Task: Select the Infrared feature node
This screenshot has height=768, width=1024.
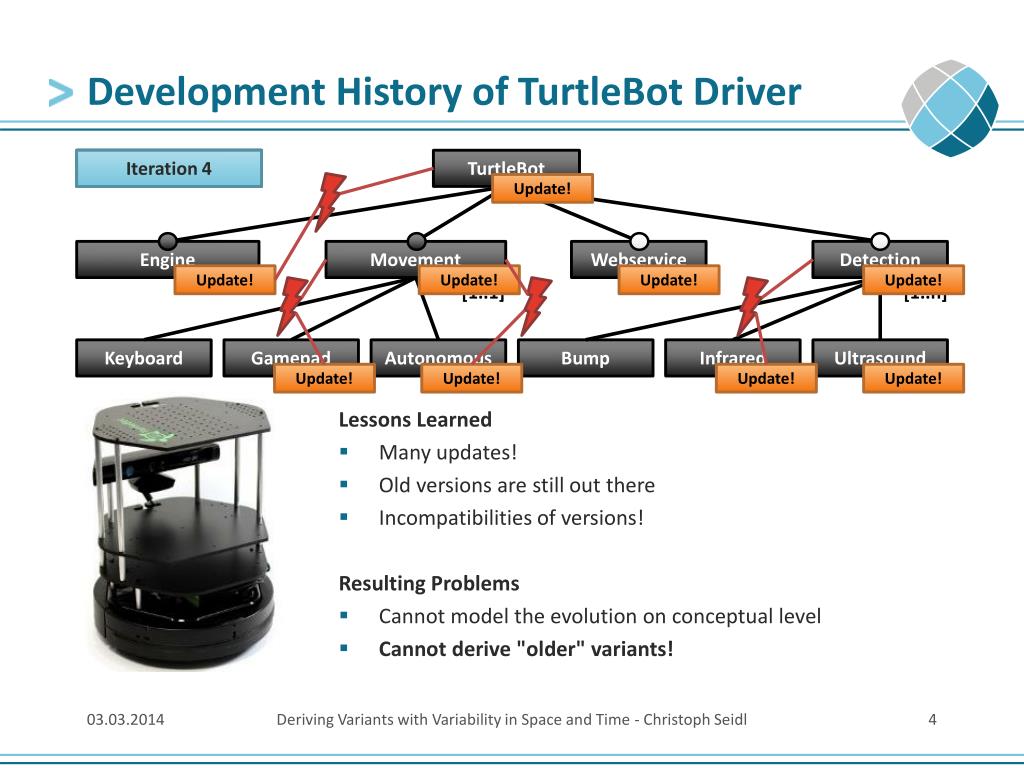Action: point(733,358)
